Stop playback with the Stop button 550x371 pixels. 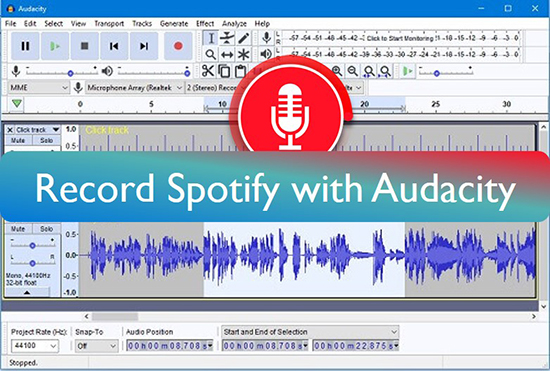click(85, 46)
